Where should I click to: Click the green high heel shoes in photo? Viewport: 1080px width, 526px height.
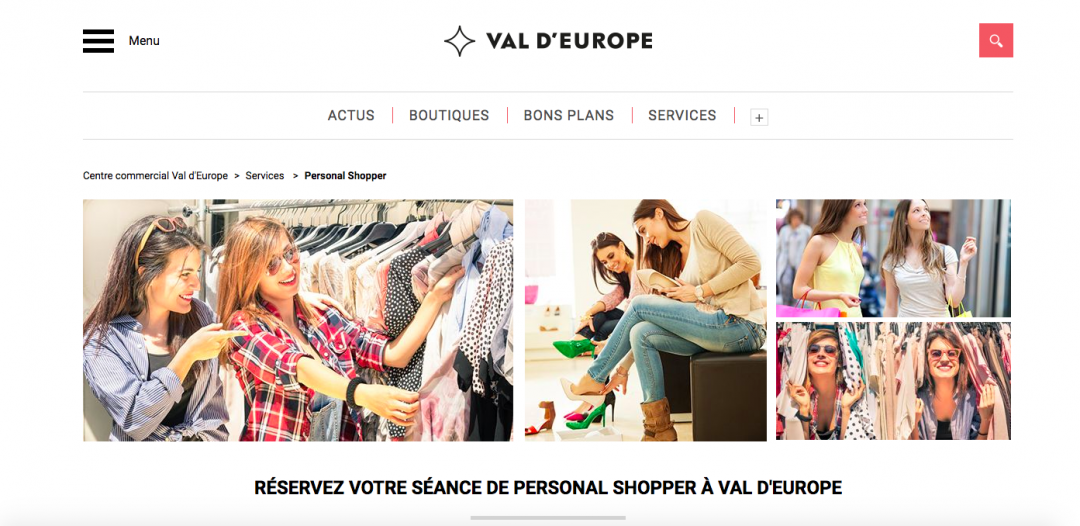click(x=575, y=348)
